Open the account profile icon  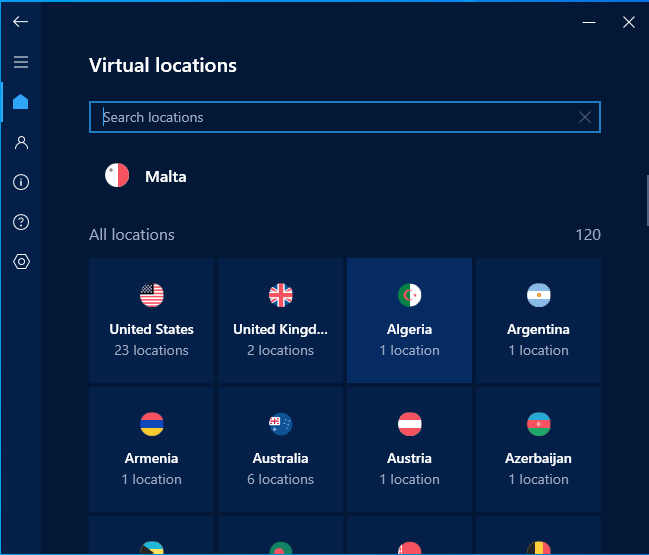click(x=21, y=142)
